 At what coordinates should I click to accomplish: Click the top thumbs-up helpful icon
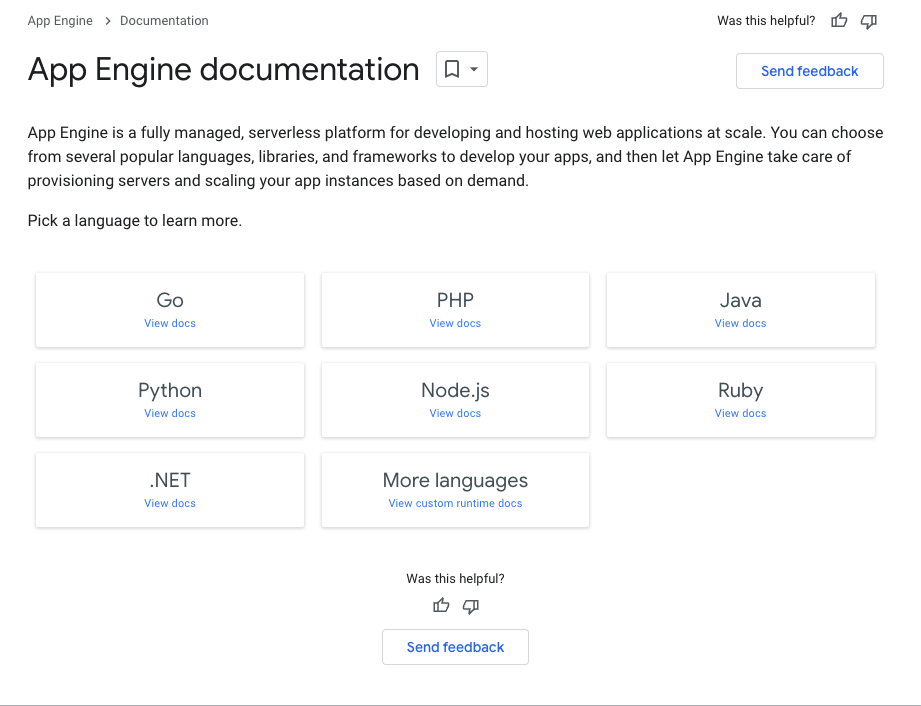click(839, 21)
